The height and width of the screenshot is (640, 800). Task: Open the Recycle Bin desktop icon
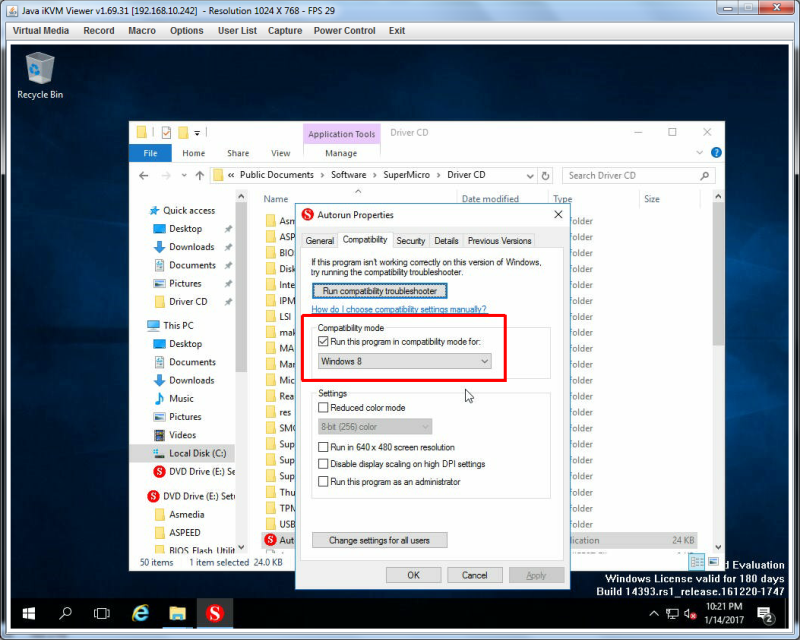(x=40, y=76)
